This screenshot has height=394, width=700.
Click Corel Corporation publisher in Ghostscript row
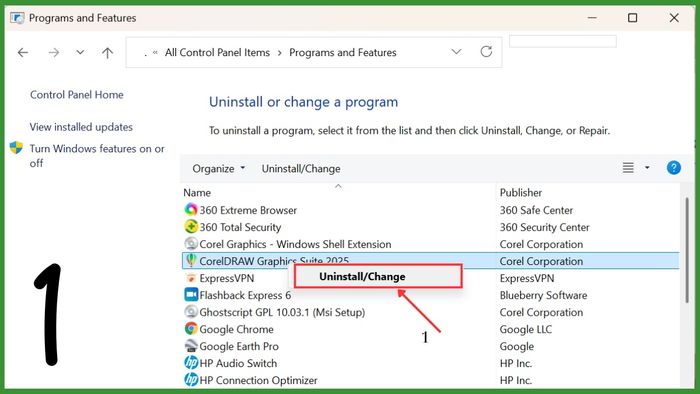point(541,312)
